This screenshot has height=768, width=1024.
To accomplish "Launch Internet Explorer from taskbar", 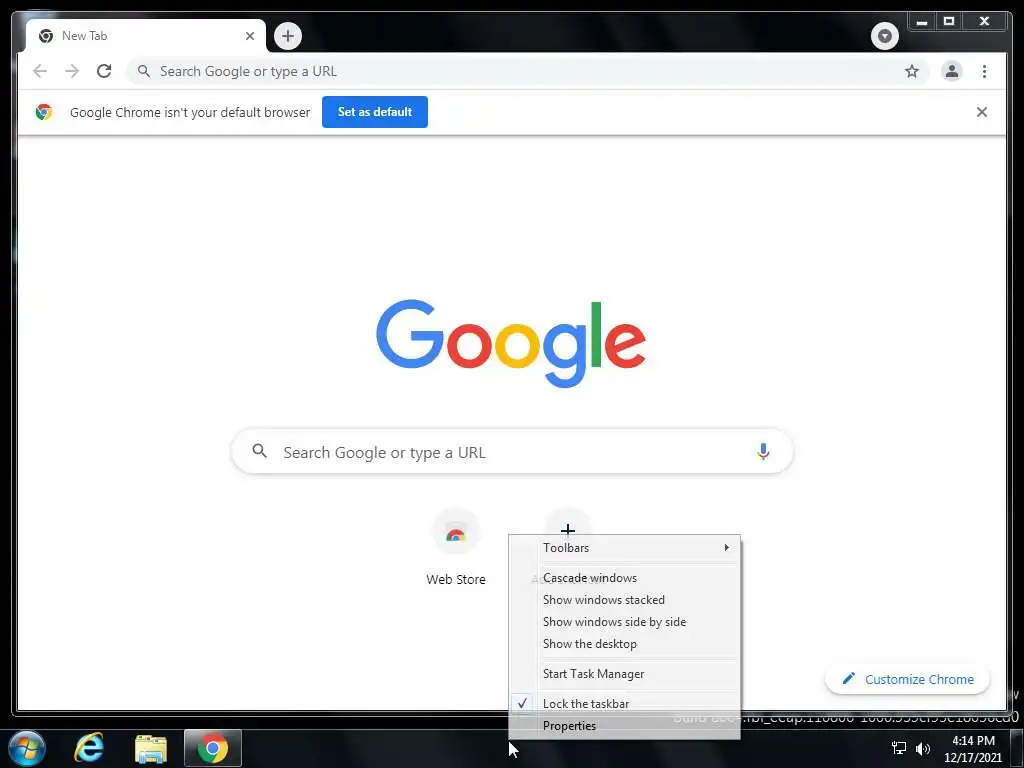I will pyautogui.click(x=89, y=748).
